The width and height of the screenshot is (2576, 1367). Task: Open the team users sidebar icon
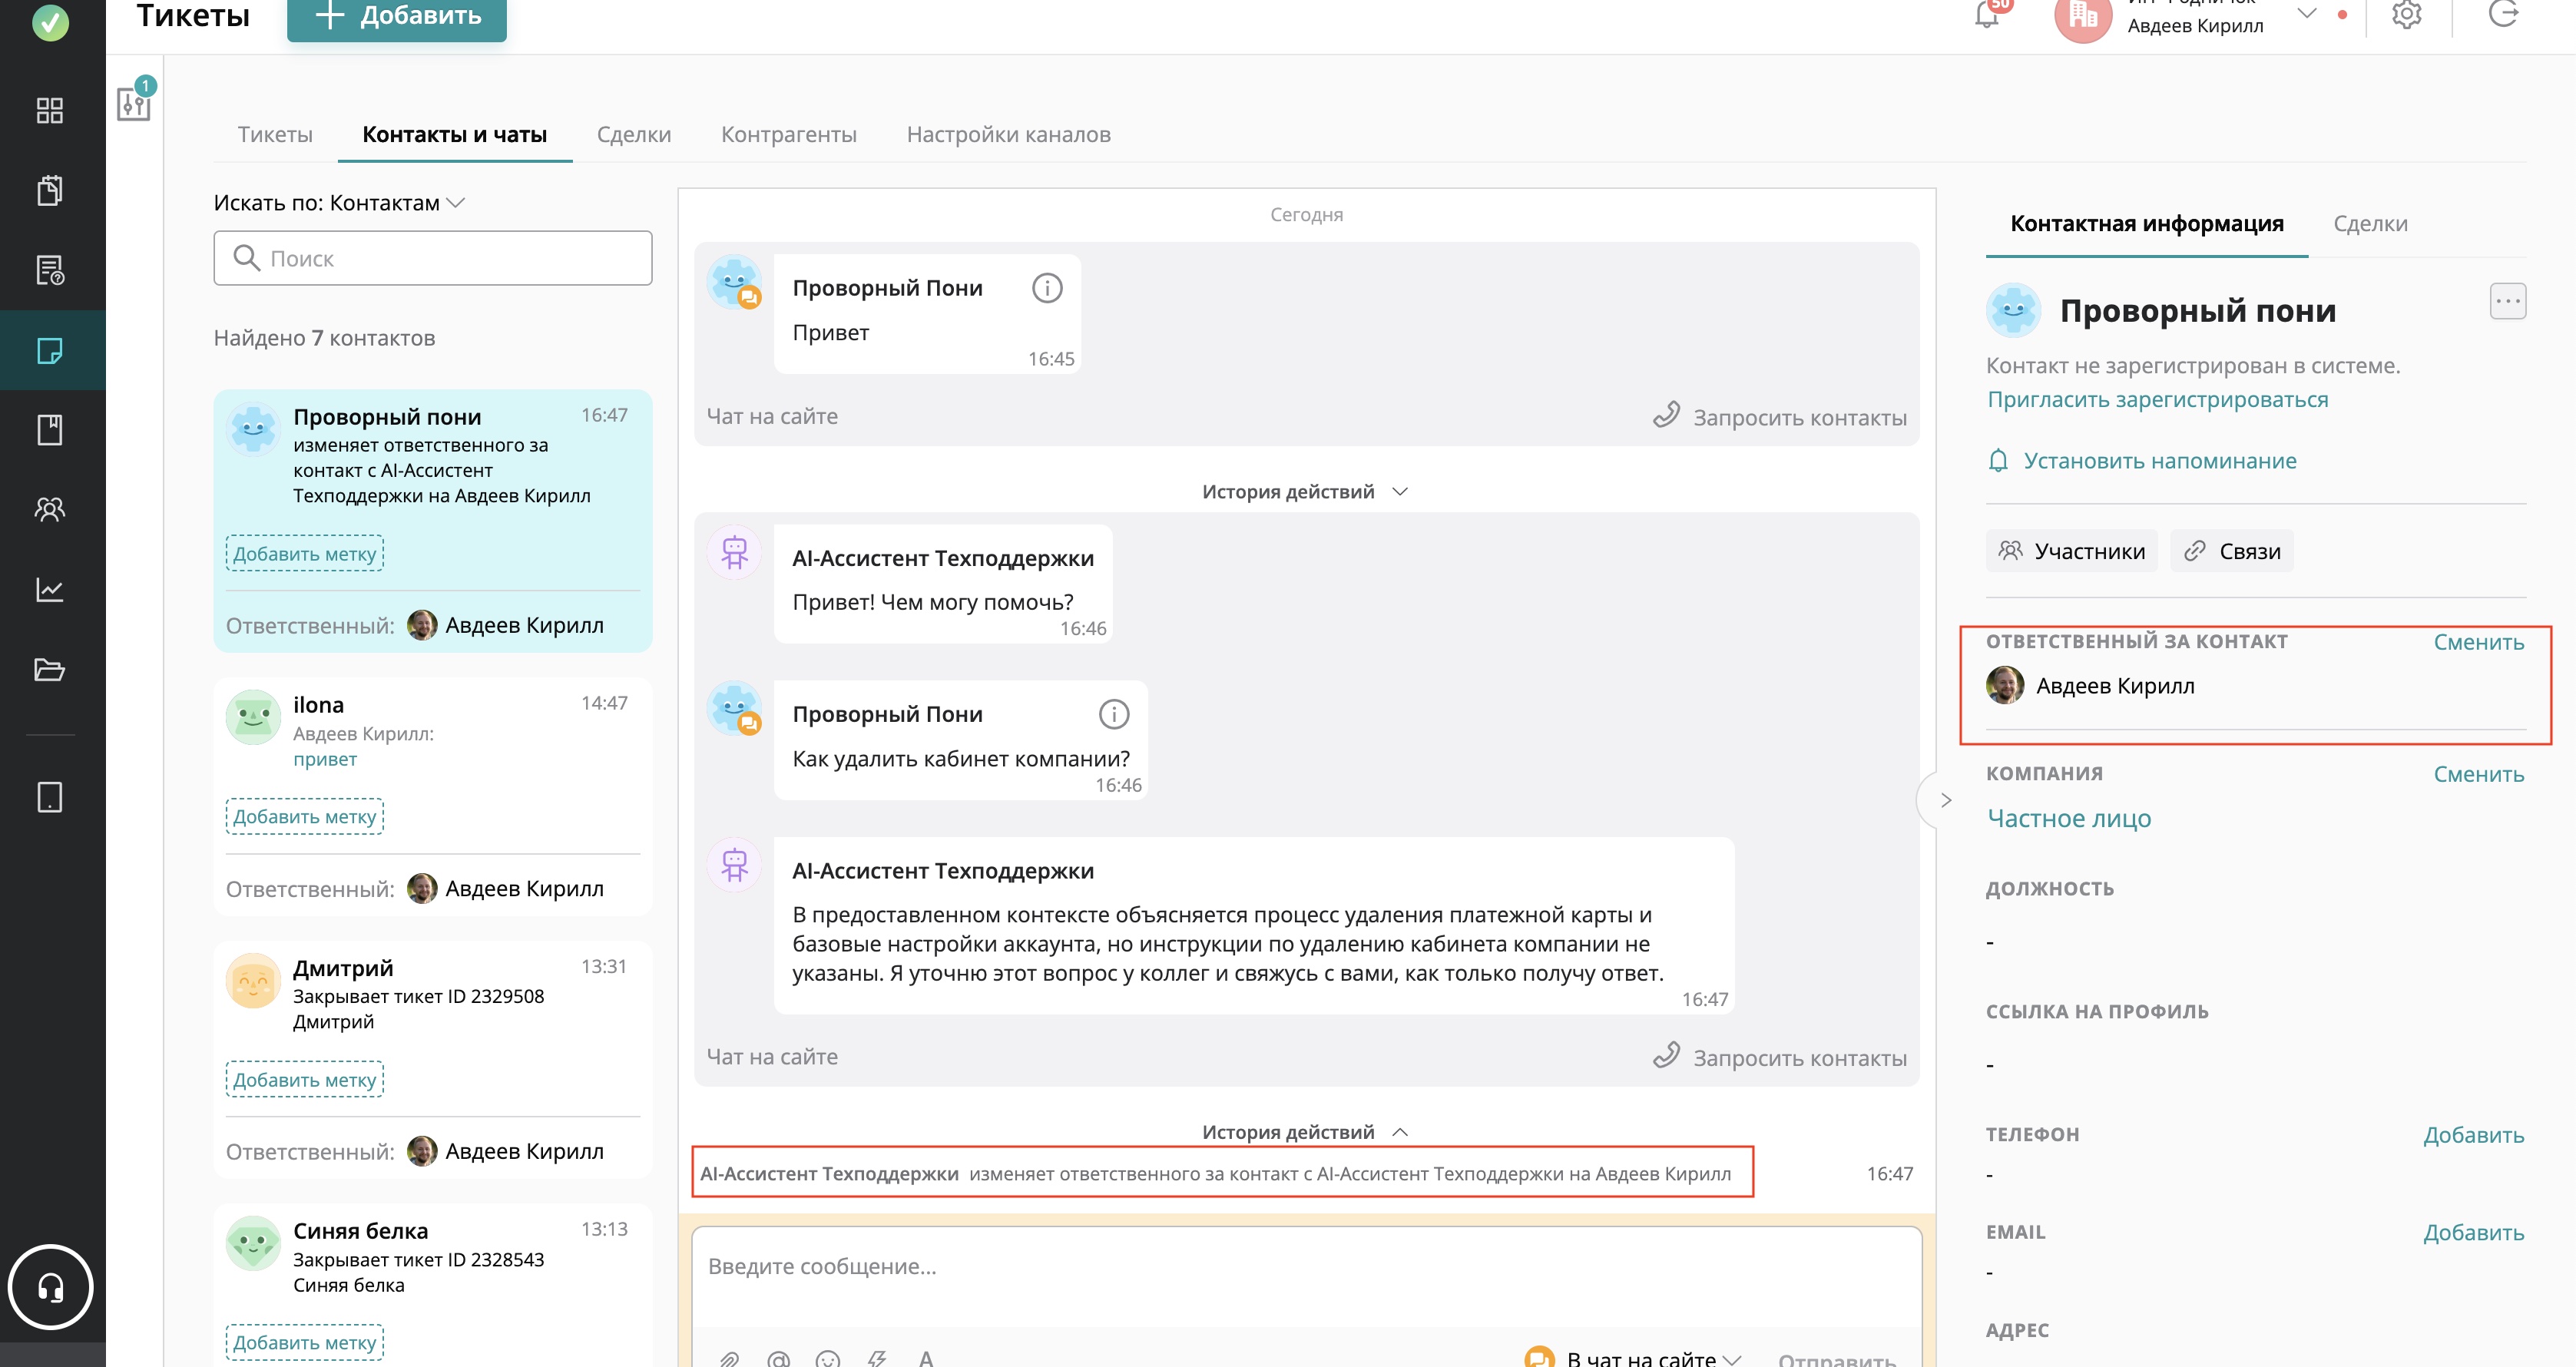tap(50, 510)
